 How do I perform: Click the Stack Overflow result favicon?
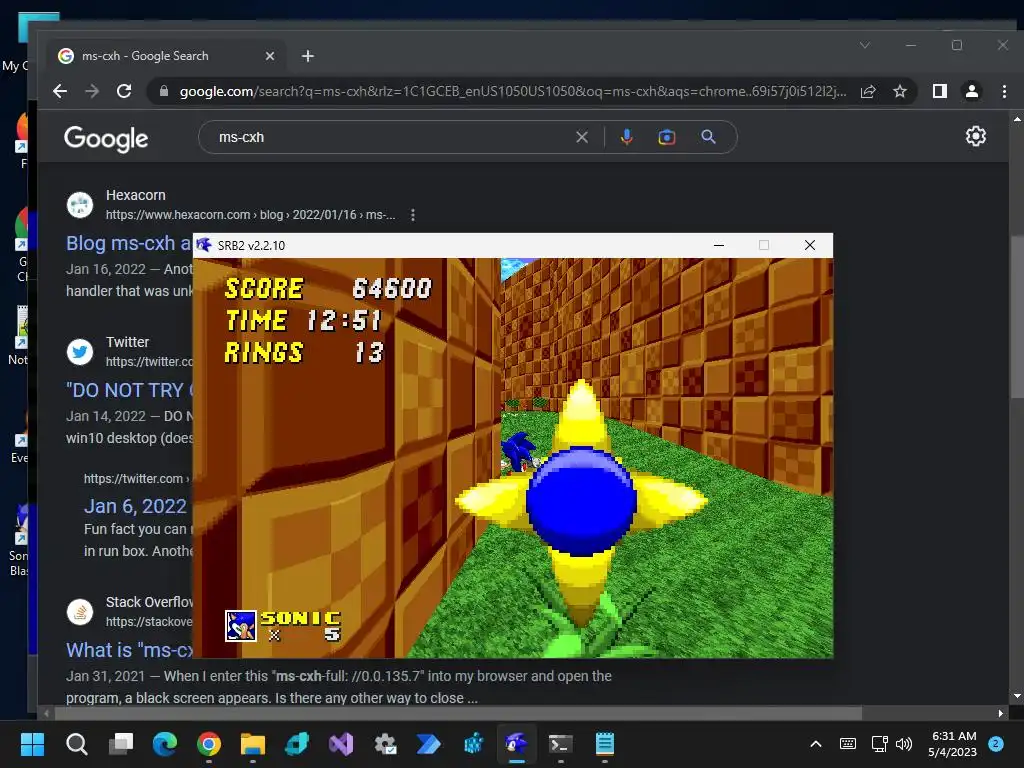tap(80, 612)
